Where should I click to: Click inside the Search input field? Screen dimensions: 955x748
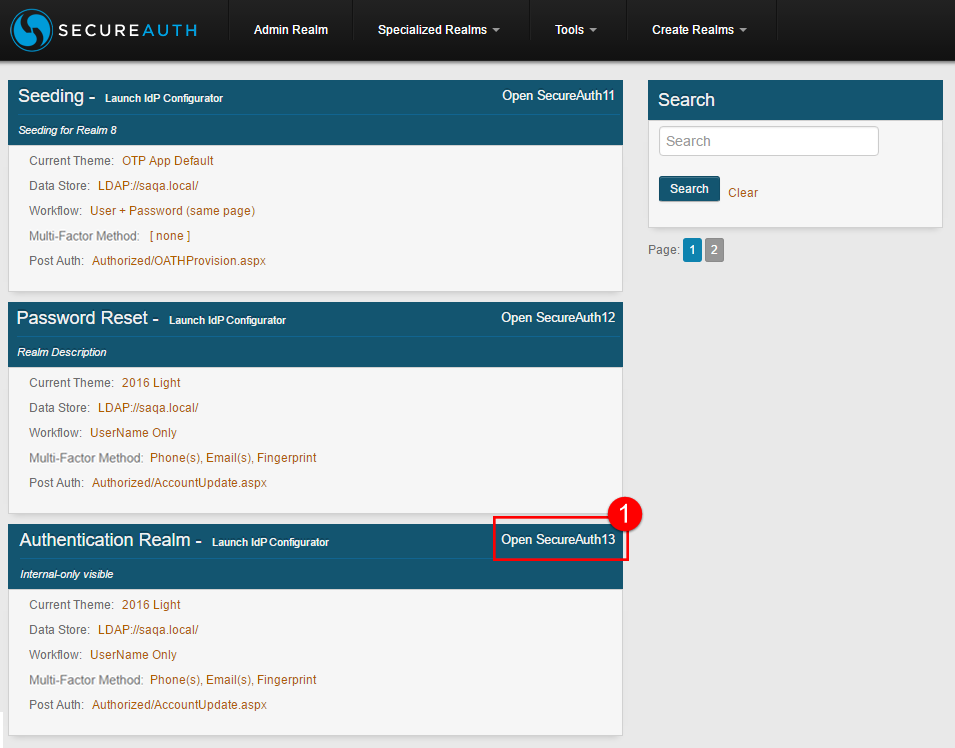tap(768, 141)
